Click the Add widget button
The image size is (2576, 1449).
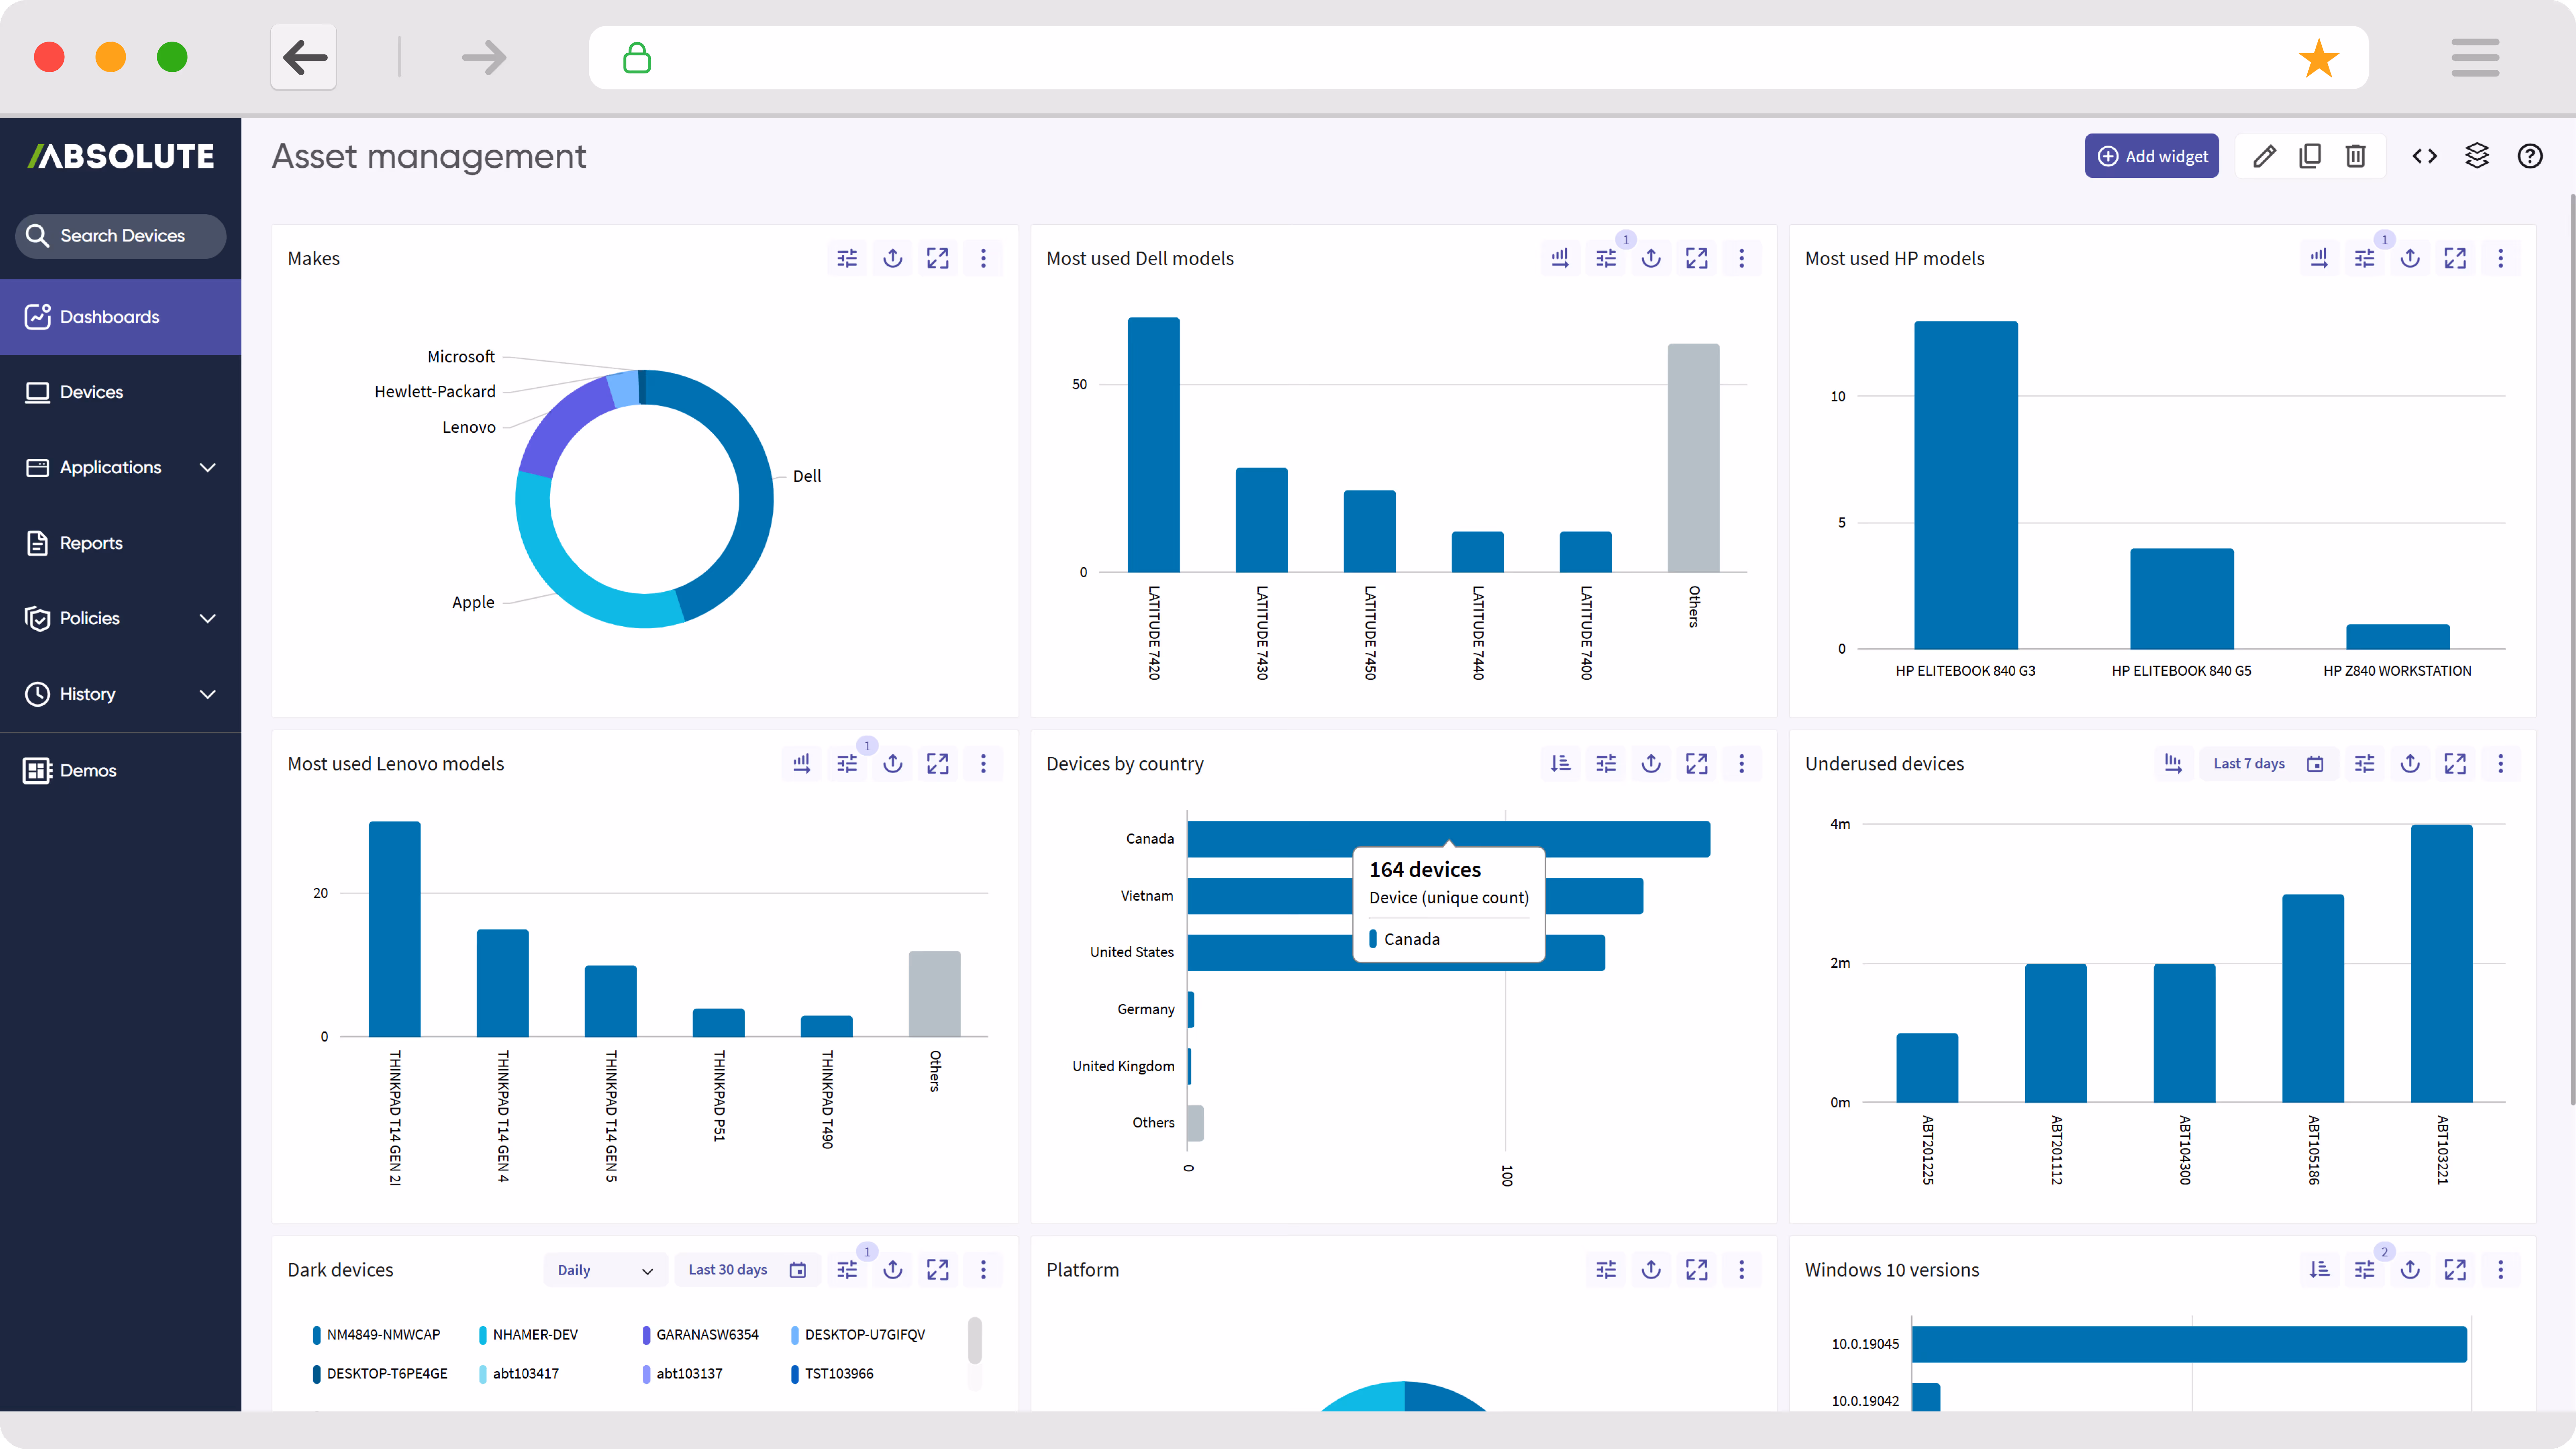click(x=2151, y=156)
